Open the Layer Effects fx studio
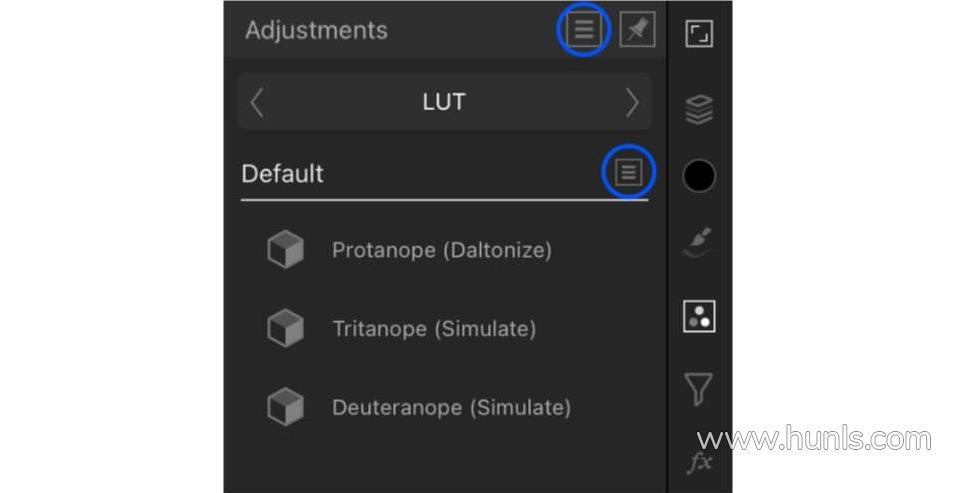This screenshot has height=493, width=960. pyautogui.click(x=699, y=462)
